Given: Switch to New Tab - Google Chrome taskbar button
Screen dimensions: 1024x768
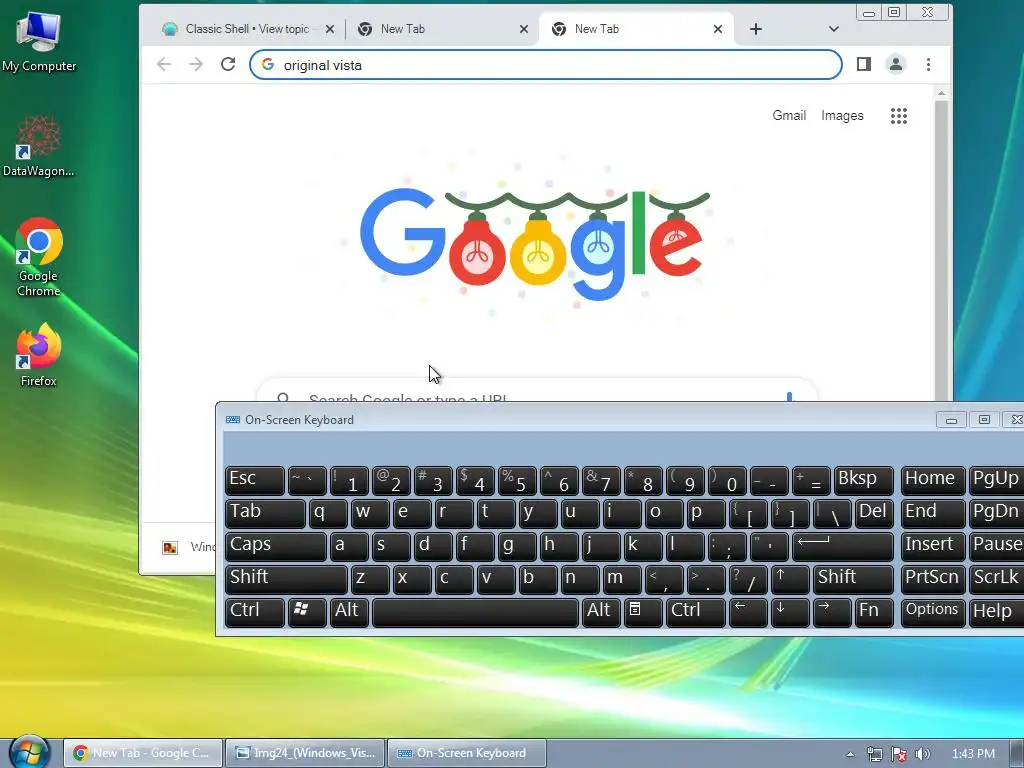Looking at the screenshot, I should pos(144,753).
